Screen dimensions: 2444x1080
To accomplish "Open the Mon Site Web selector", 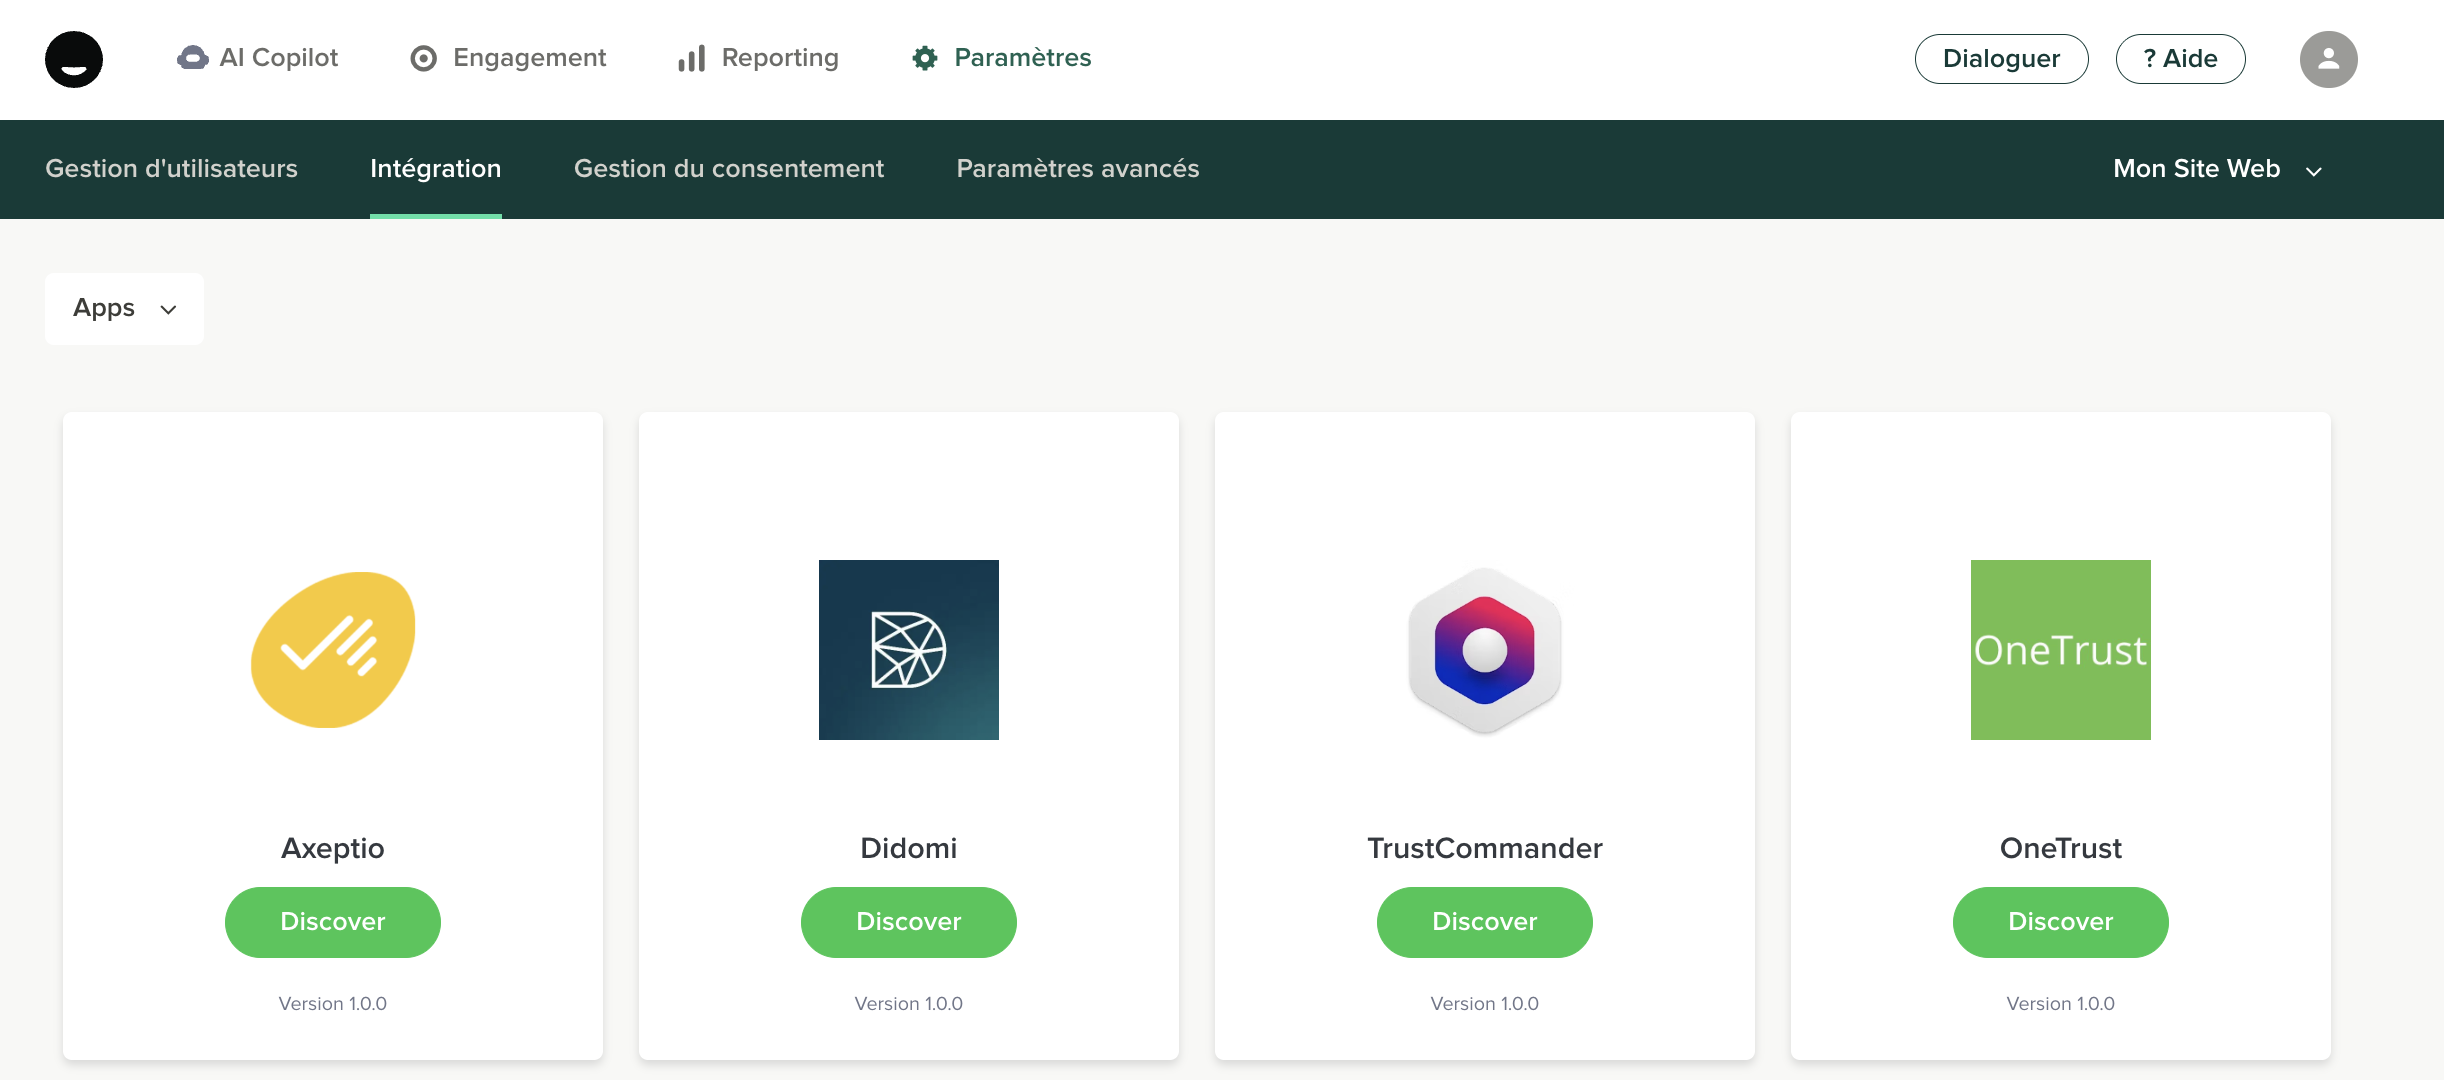I will click(2216, 169).
